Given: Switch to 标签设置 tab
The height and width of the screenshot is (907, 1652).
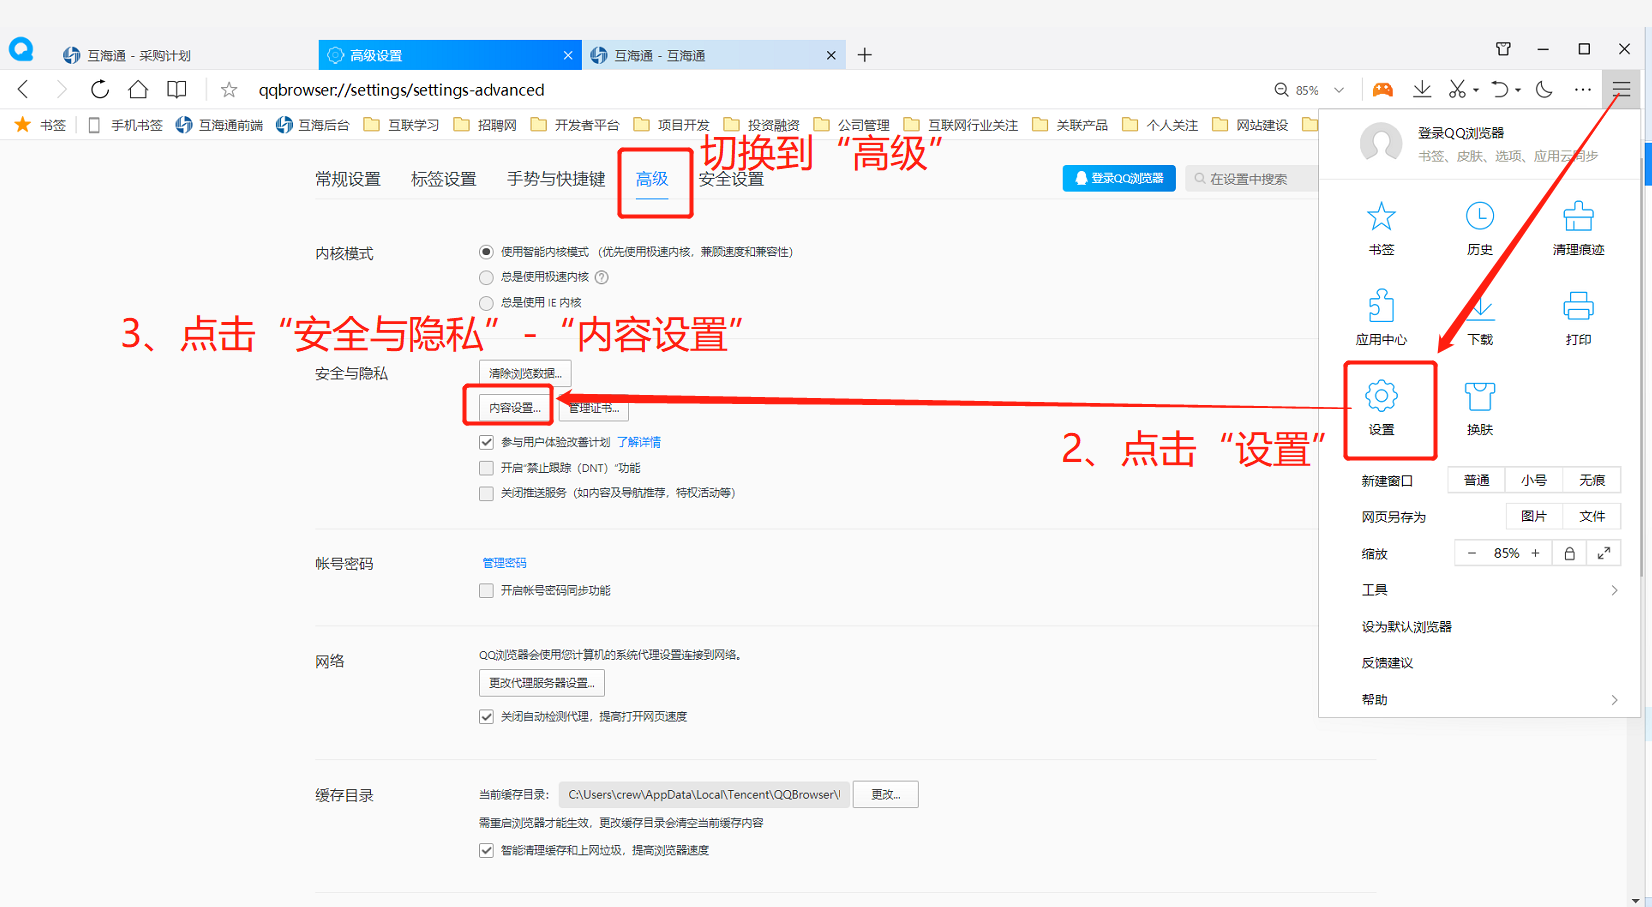Looking at the screenshot, I should point(444,179).
